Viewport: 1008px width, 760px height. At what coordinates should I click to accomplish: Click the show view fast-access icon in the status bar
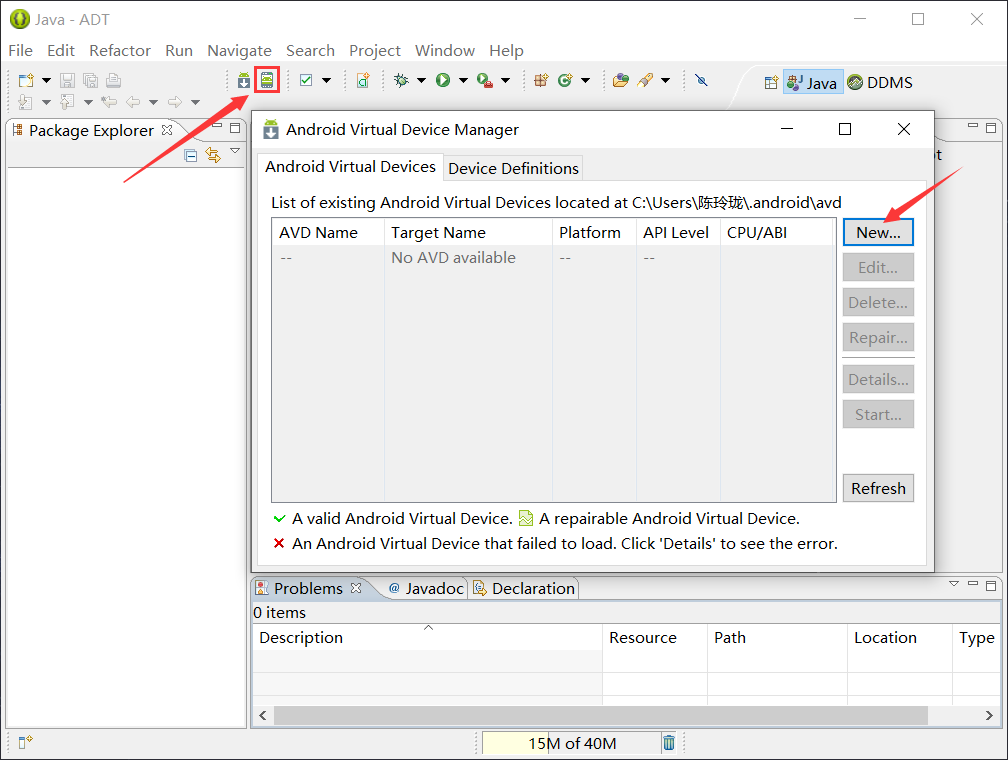tap(25, 743)
